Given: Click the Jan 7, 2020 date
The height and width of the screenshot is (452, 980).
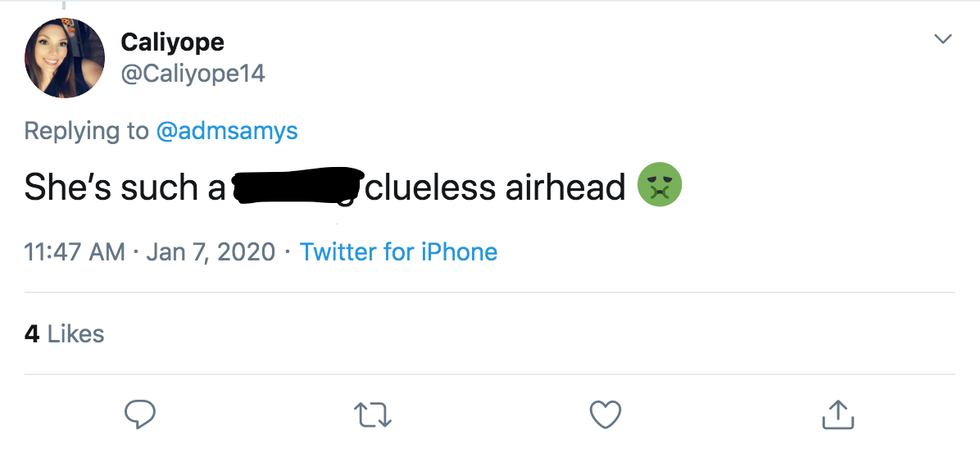Looking at the screenshot, I should [x=210, y=252].
